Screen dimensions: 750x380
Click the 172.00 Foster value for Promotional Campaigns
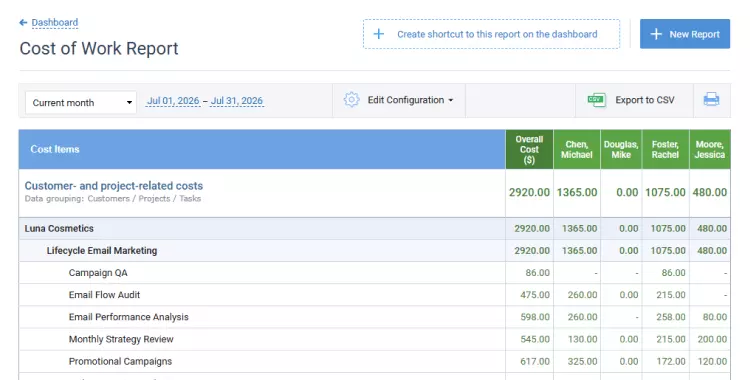[x=671, y=361]
